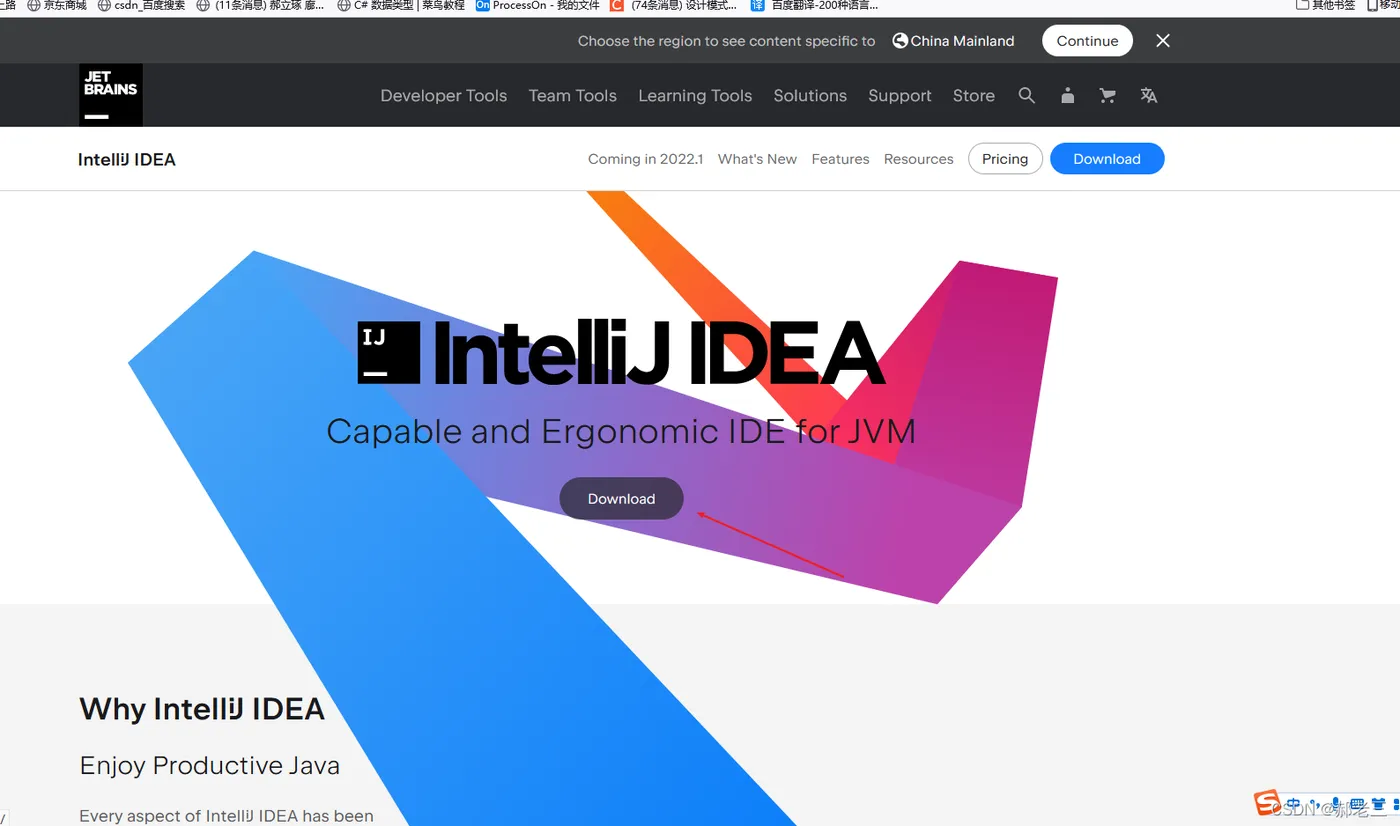Click the 'Capable and Ergonomic IDE for JVM' tagline
1400x826 pixels.
(x=621, y=432)
